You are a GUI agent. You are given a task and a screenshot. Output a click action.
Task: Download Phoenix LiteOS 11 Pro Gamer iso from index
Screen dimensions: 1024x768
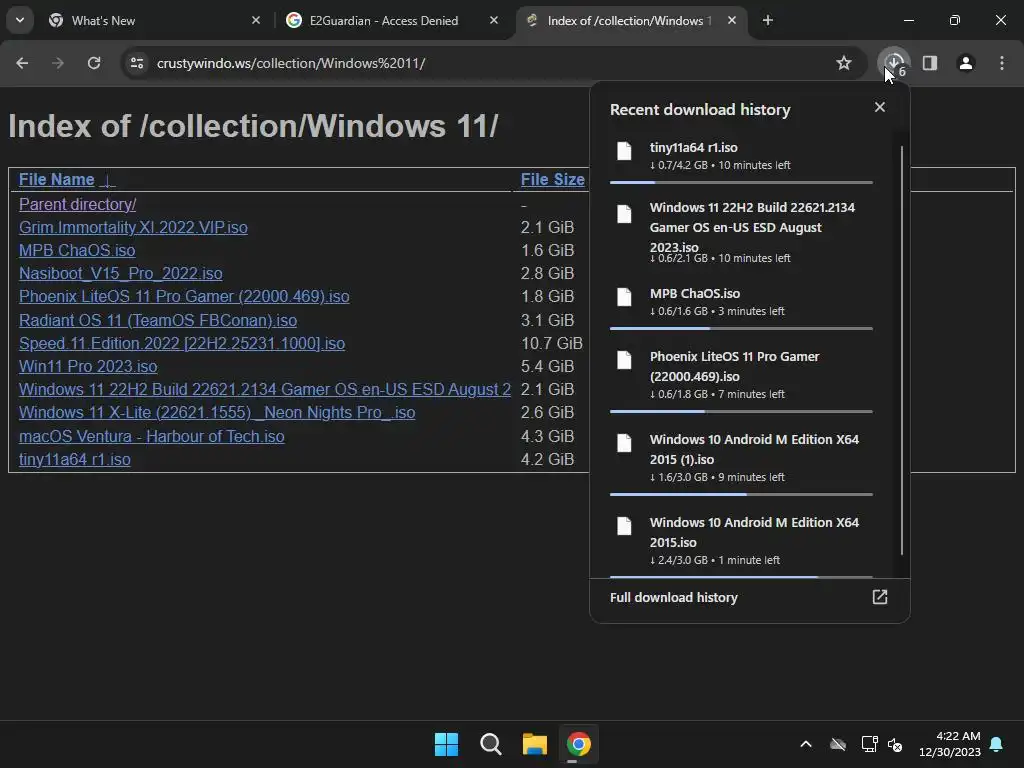point(184,296)
